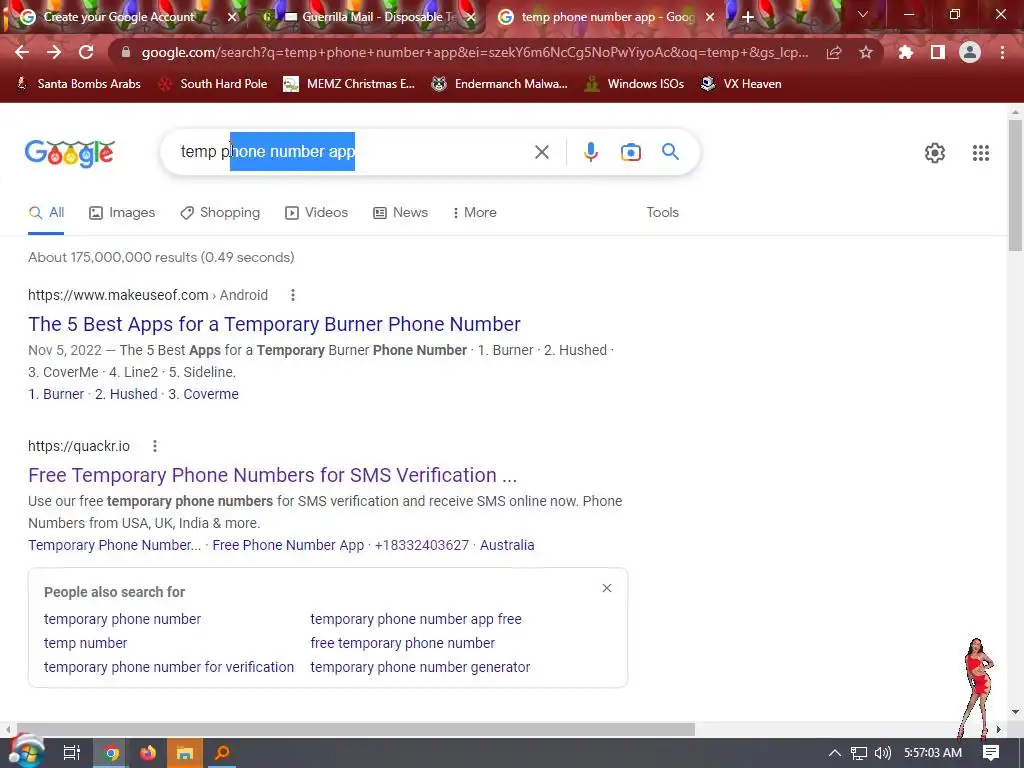Open the Chrome three-dot menu
Image resolution: width=1024 pixels, height=768 pixels.
1002,52
